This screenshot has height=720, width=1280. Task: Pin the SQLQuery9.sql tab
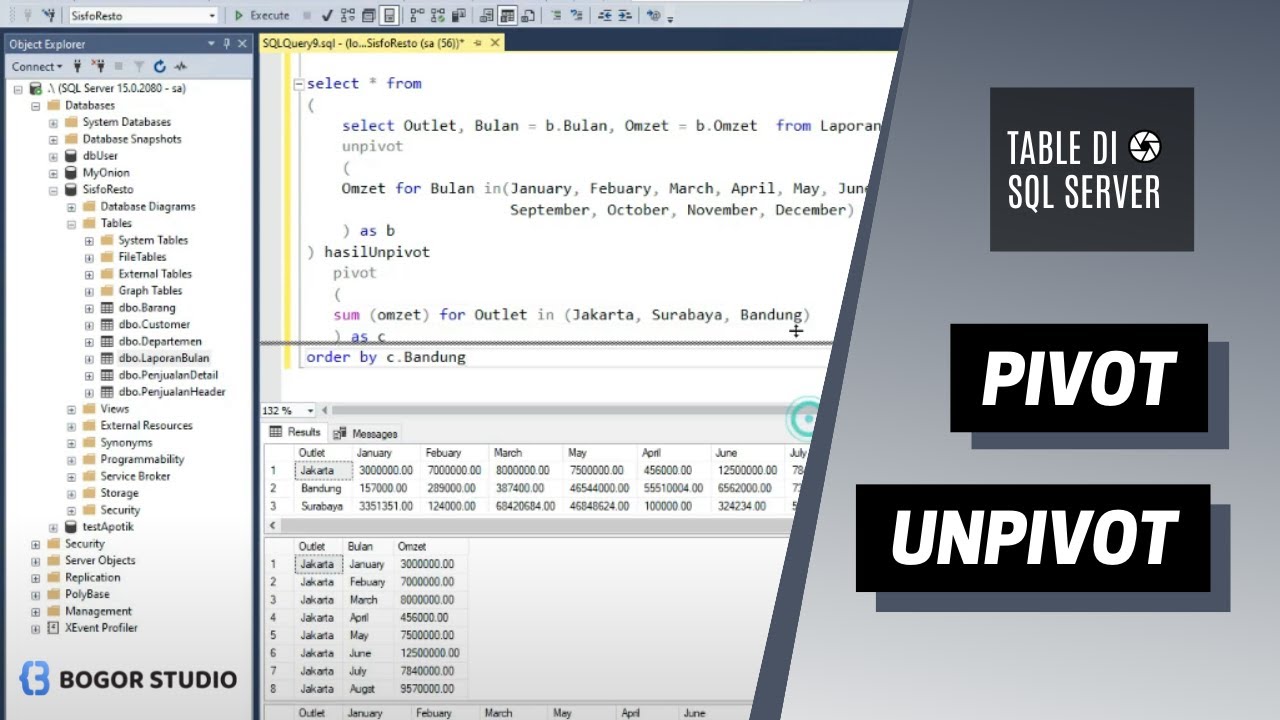(478, 43)
